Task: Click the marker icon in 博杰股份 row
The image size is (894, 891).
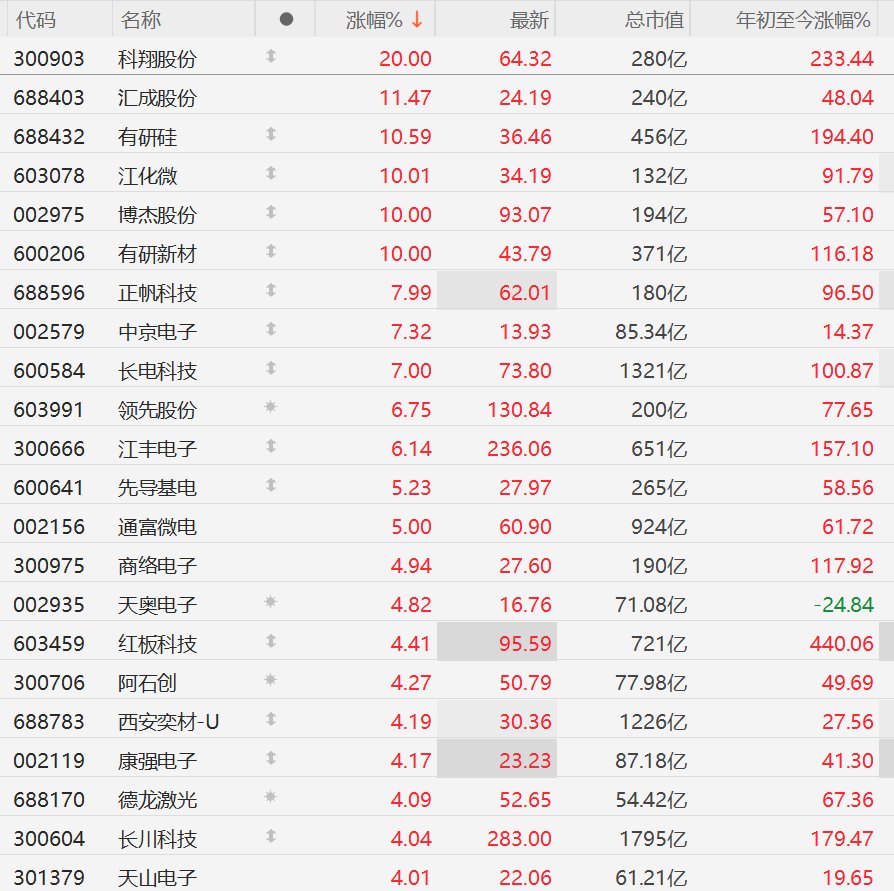Action: click(271, 213)
